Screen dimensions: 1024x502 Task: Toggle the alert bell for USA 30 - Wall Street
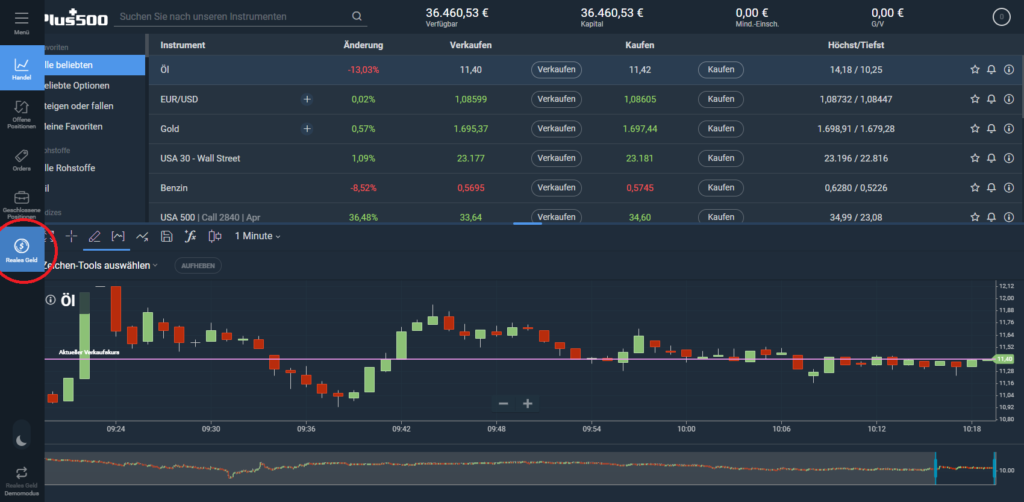991,158
